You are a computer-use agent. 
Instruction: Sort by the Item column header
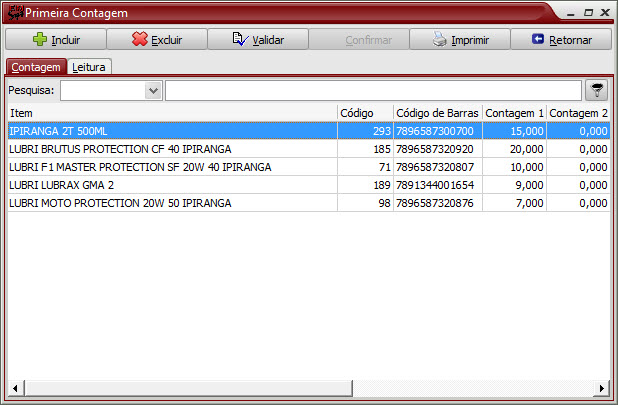click(173, 113)
